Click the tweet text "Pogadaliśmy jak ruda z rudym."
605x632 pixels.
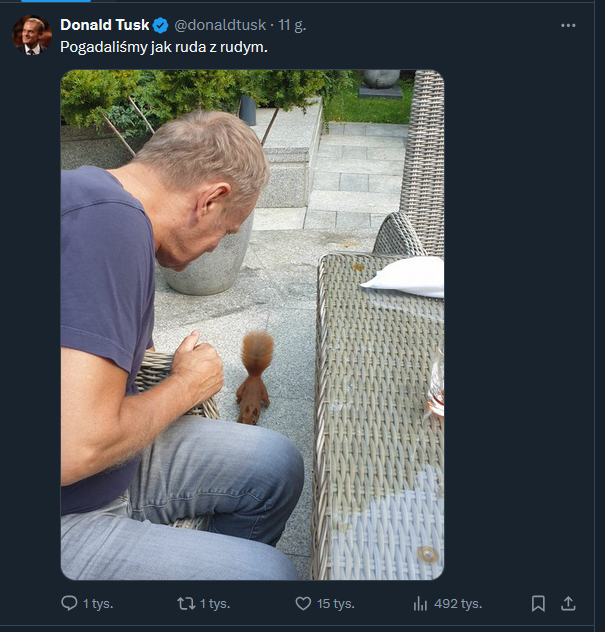click(x=163, y=46)
